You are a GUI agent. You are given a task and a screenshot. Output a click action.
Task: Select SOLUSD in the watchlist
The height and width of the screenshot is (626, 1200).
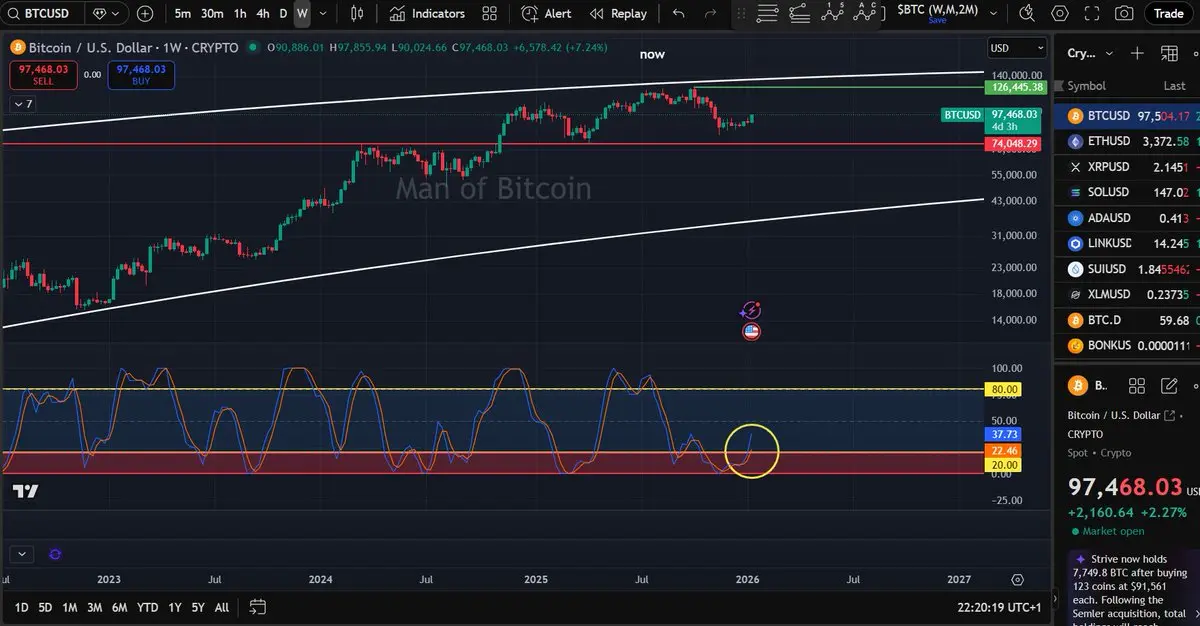coord(1128,192)
